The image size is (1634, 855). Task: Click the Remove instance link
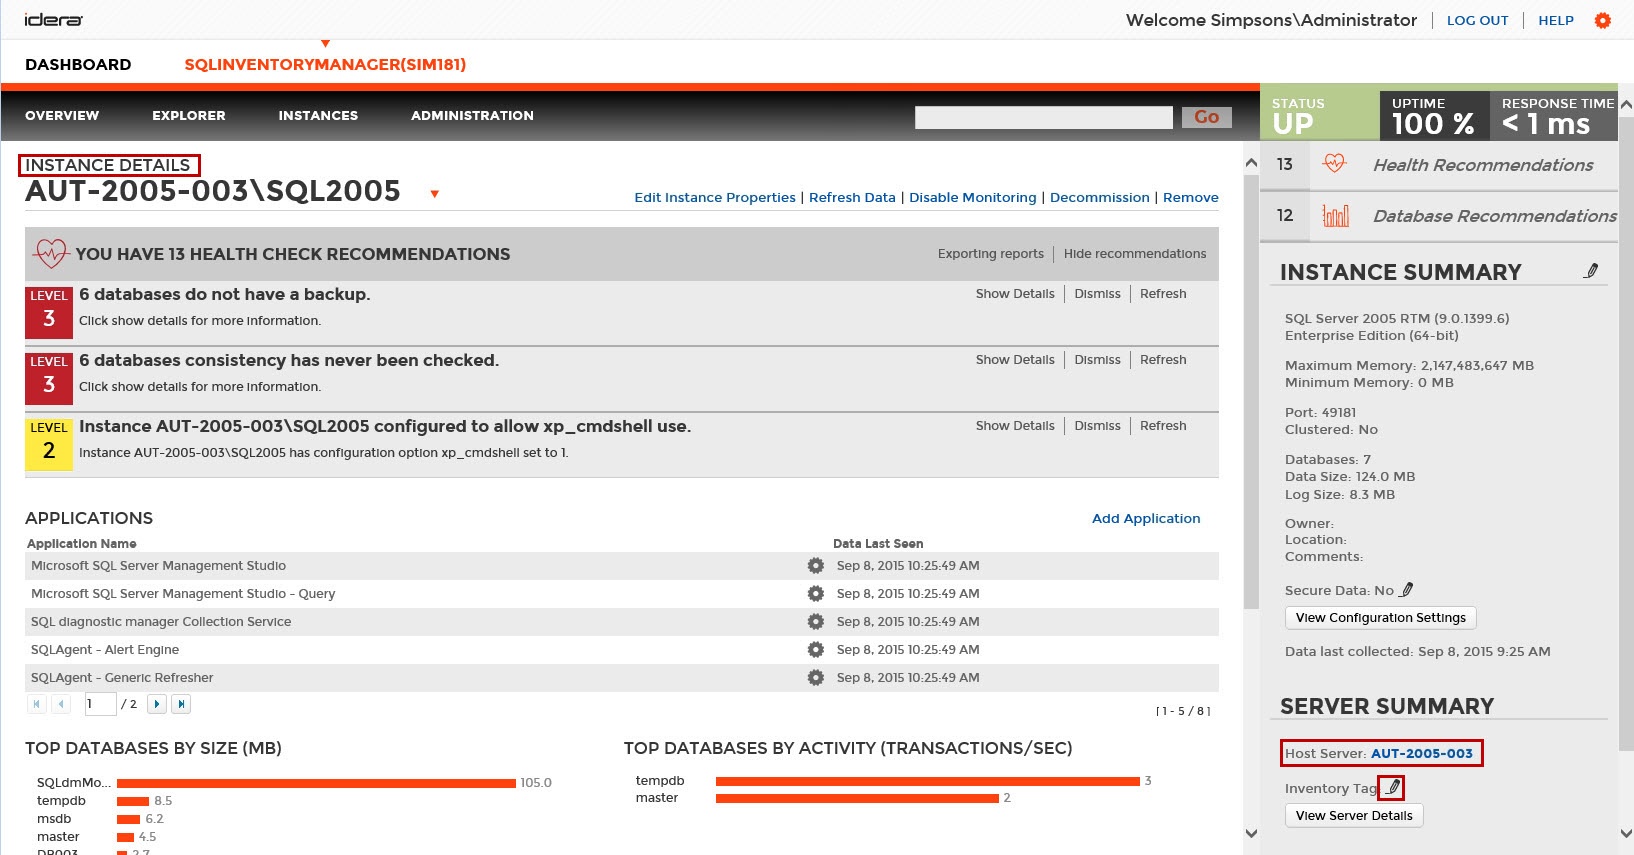[1191, 198]
